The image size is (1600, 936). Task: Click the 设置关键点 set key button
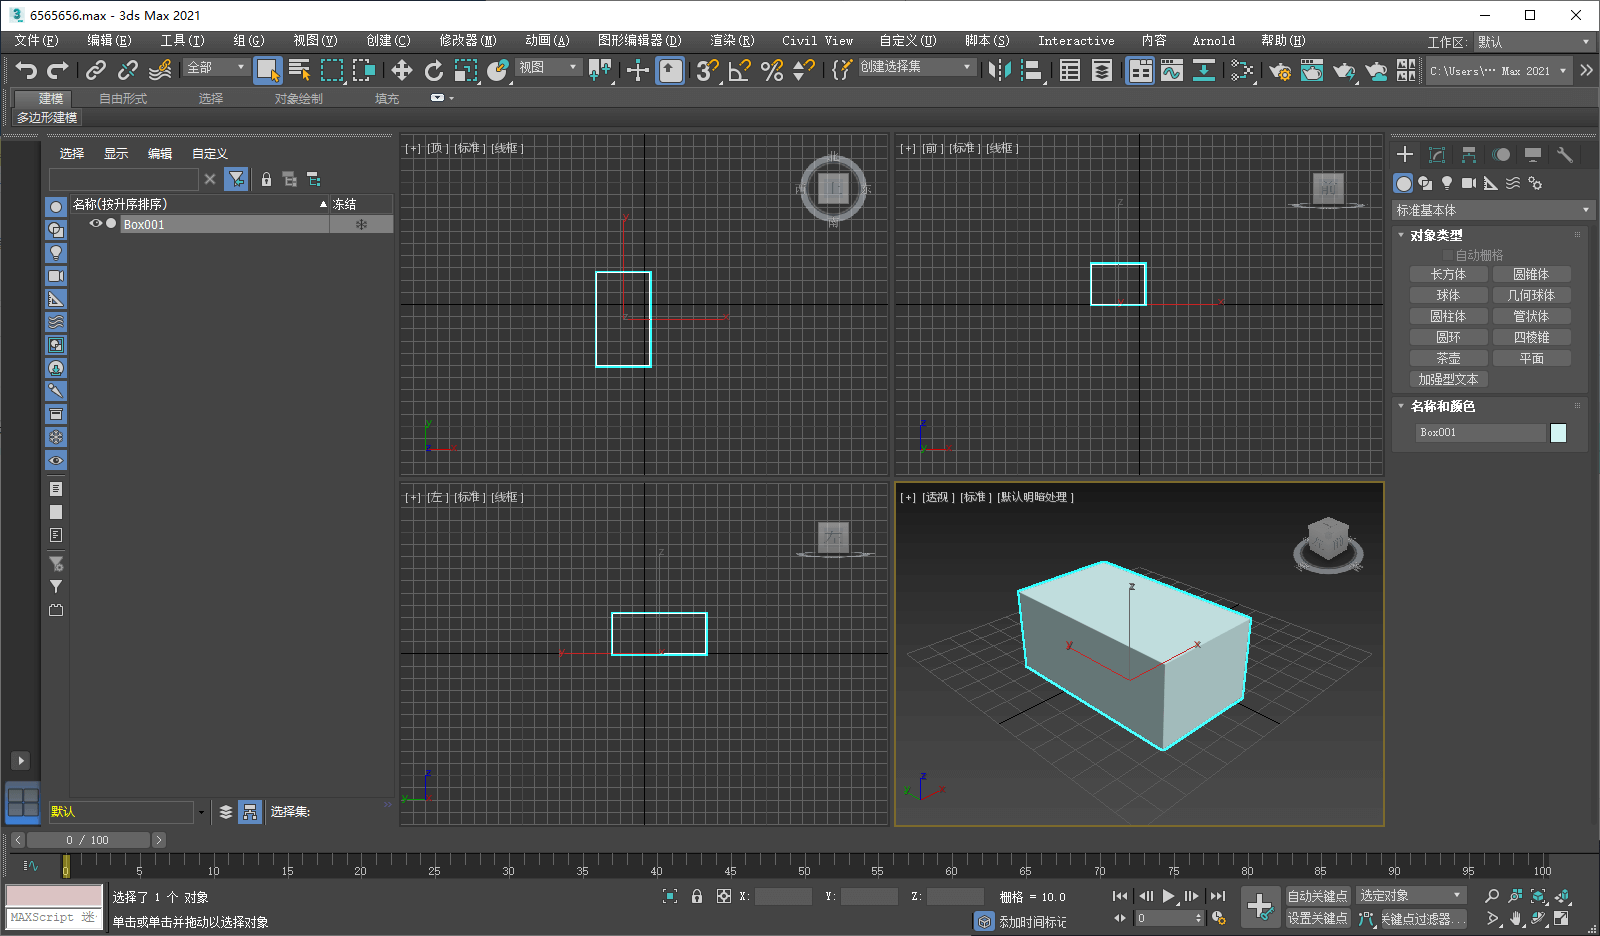[1317, 918]
